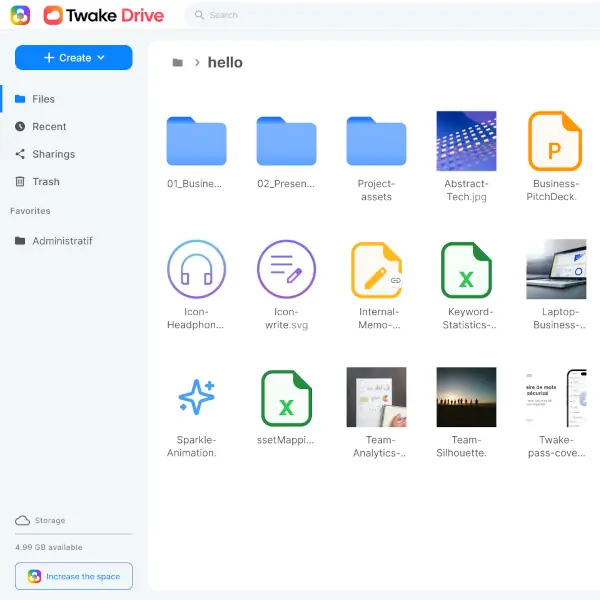This screenshot has width=600, height=600.
Task: Open the Internal-Memo note file icon
Action: point(376,269)
